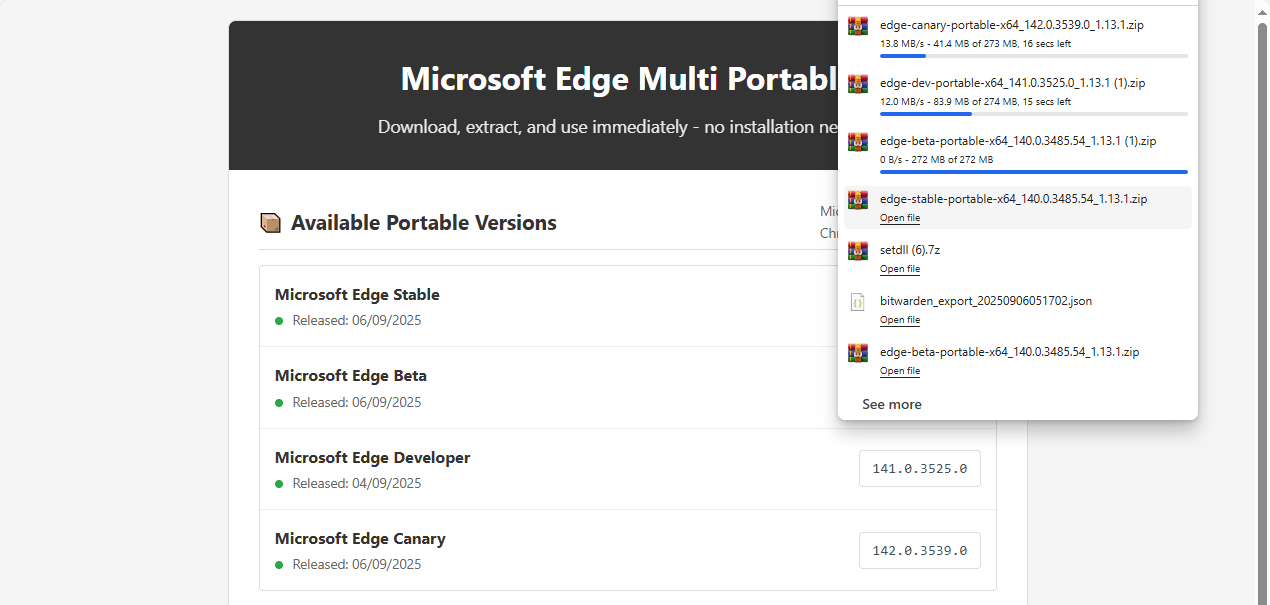Click See more in downloads panel

click(892, 404)
